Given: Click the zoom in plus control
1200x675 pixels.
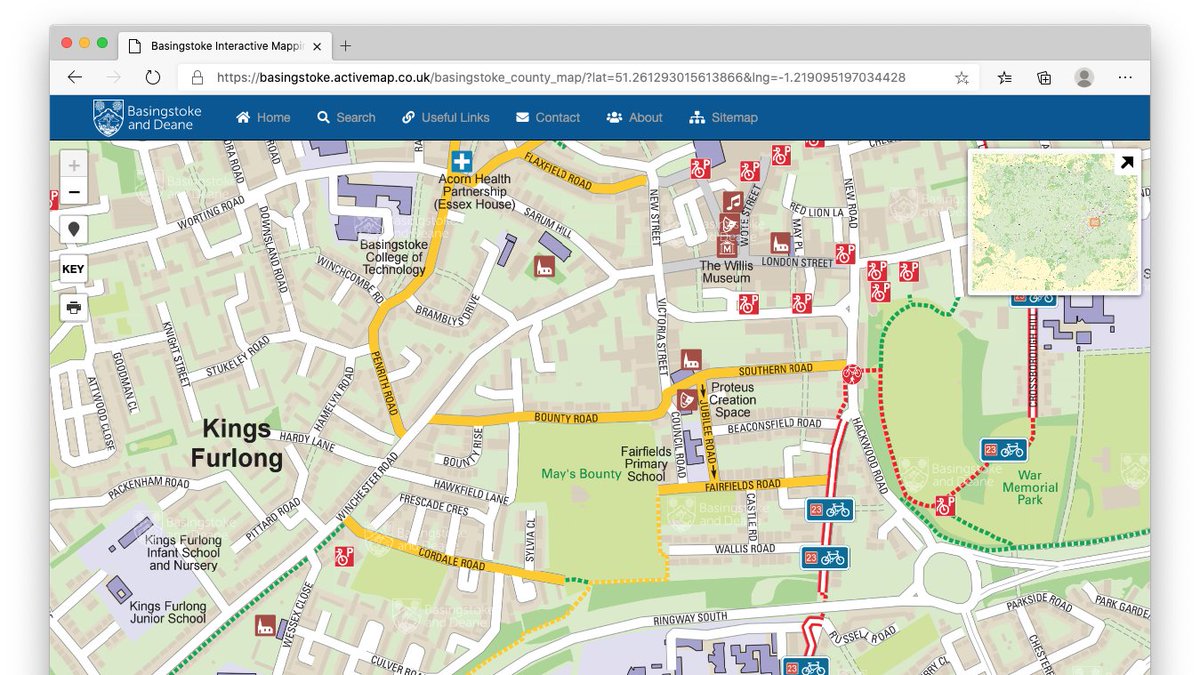Looking at the screenshot, I should point(74,163).
